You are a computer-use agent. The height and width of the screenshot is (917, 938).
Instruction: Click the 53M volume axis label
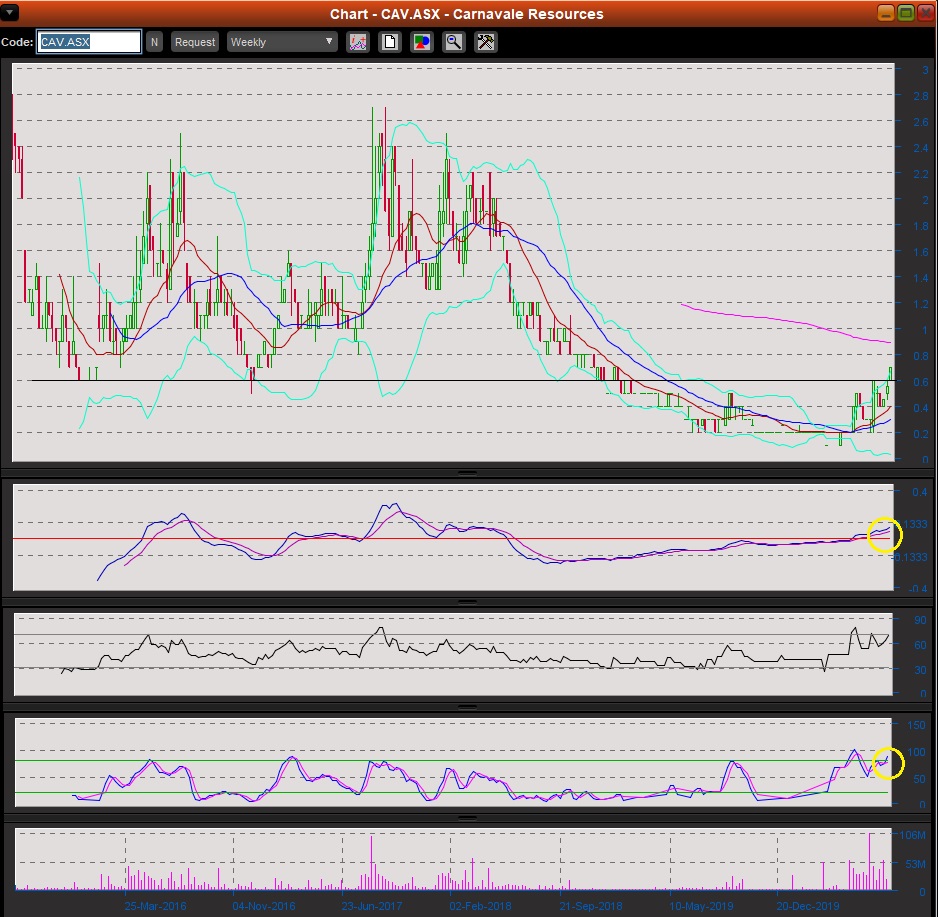(916, 864)
